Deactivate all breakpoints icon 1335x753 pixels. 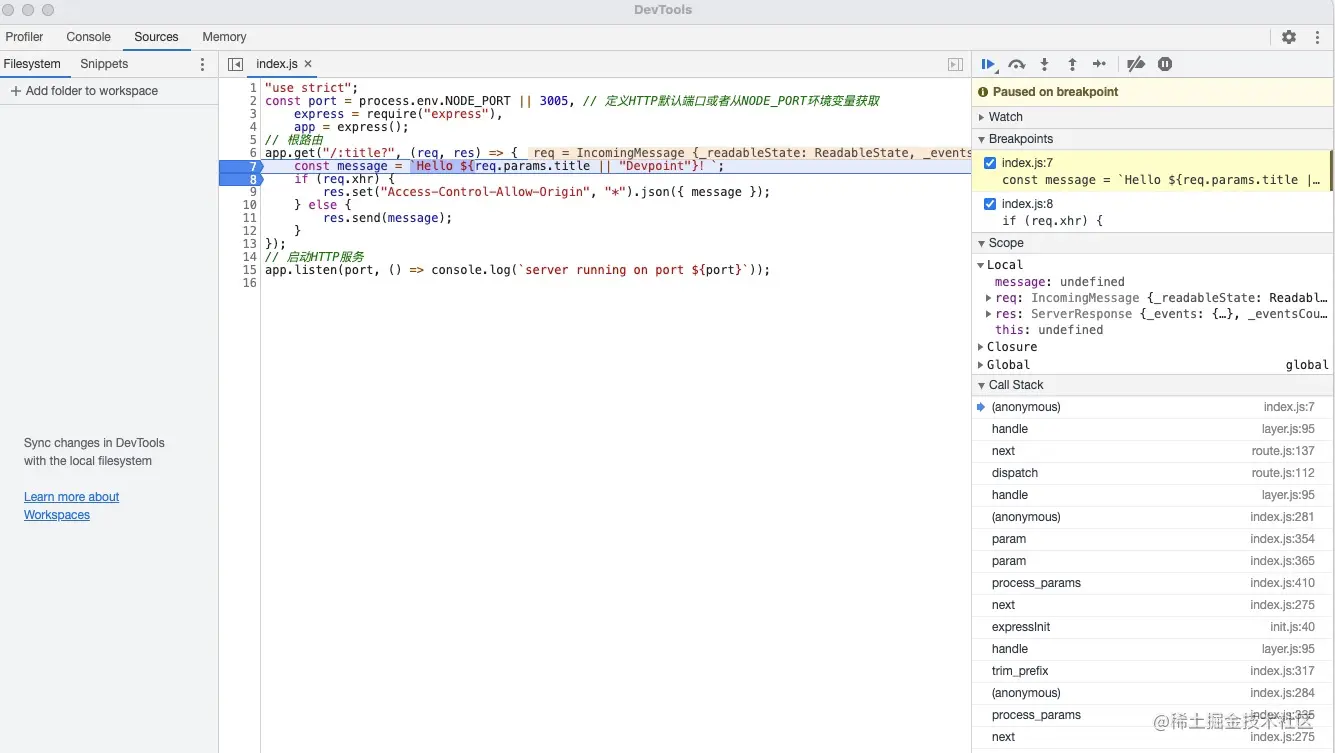[x=1136, y=64]
